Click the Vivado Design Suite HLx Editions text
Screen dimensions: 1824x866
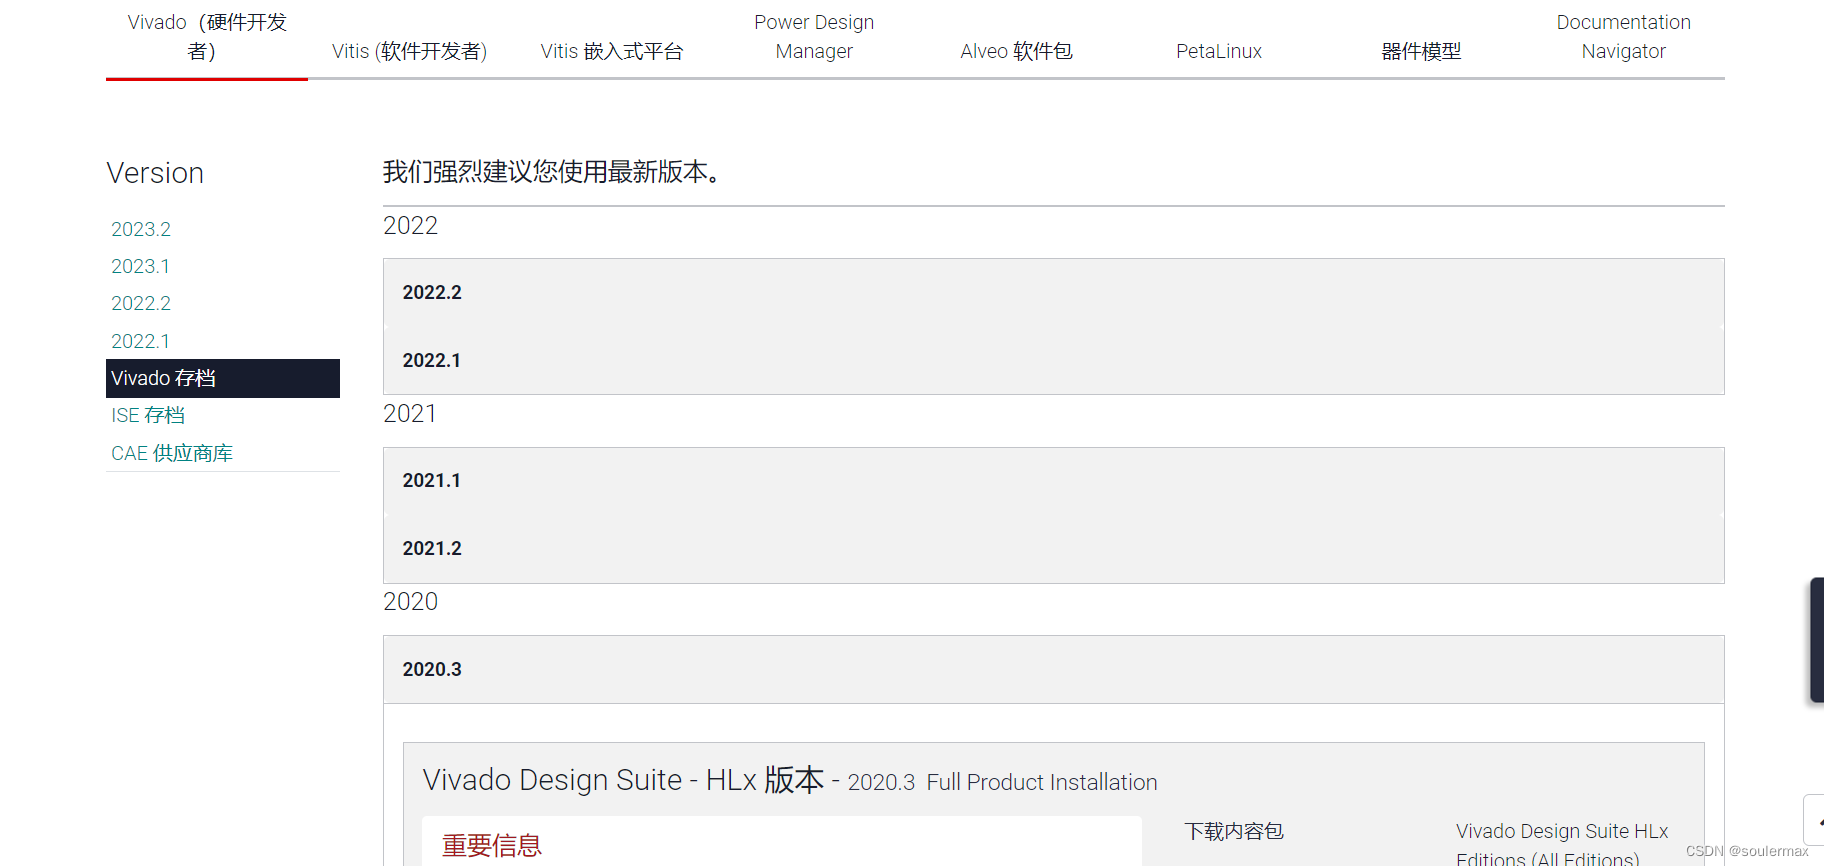point(1562,845)
